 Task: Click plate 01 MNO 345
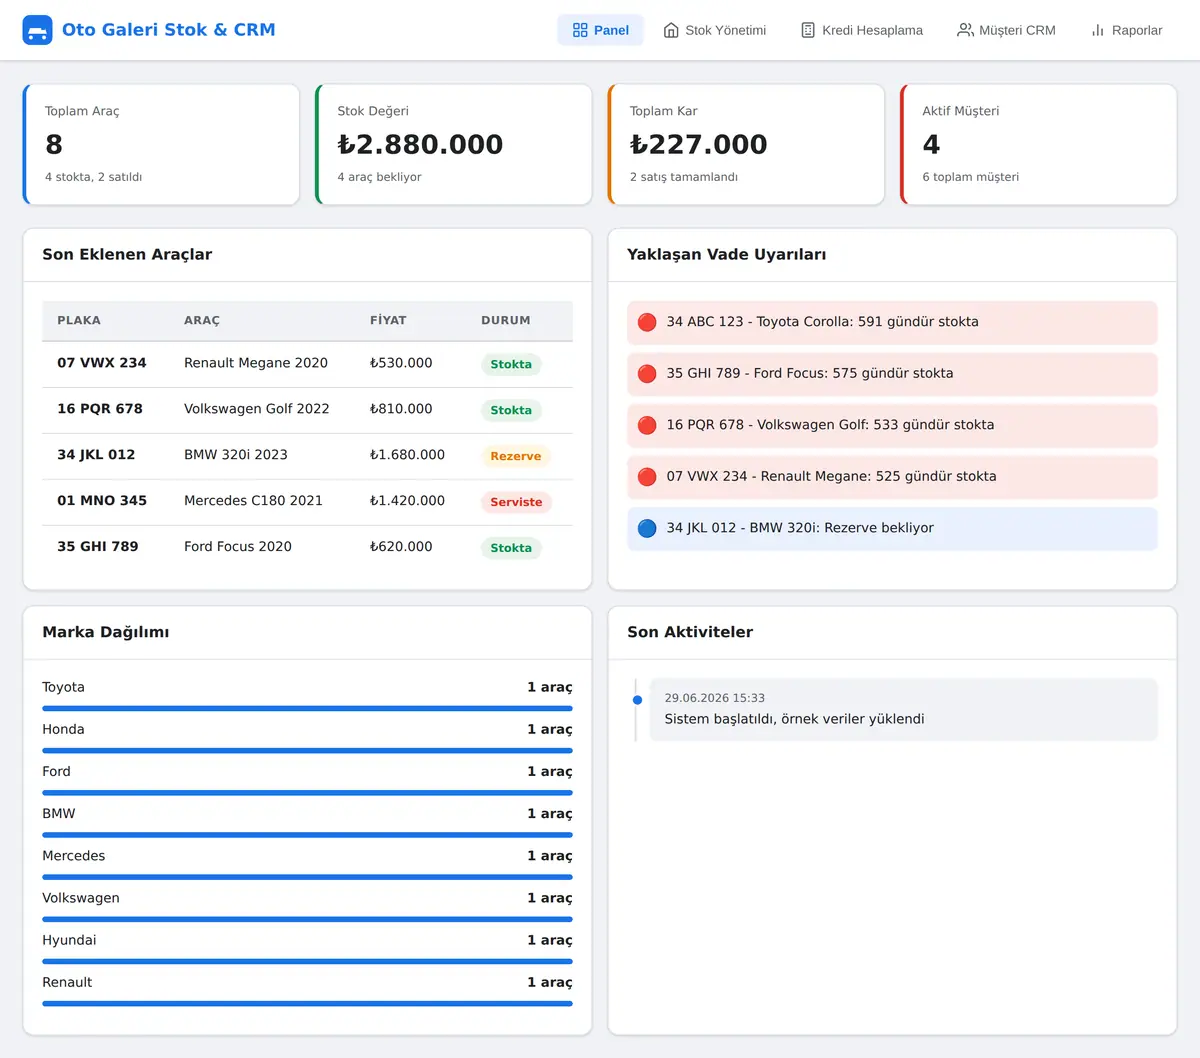102,501
